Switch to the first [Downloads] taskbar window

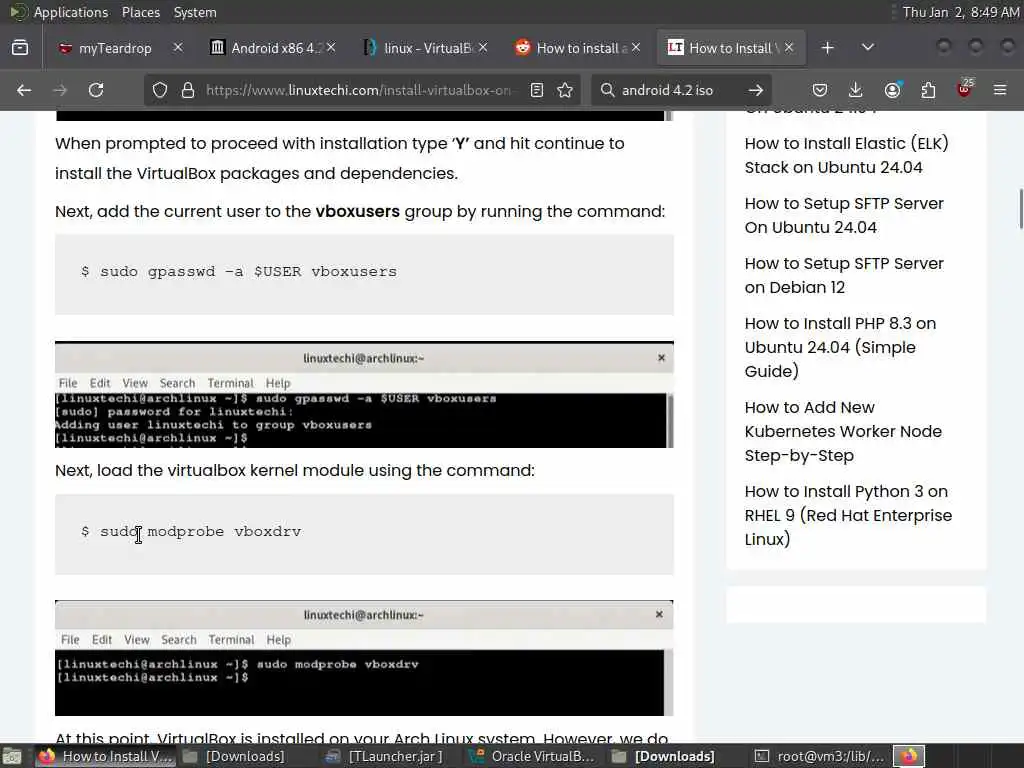(234, 756)
